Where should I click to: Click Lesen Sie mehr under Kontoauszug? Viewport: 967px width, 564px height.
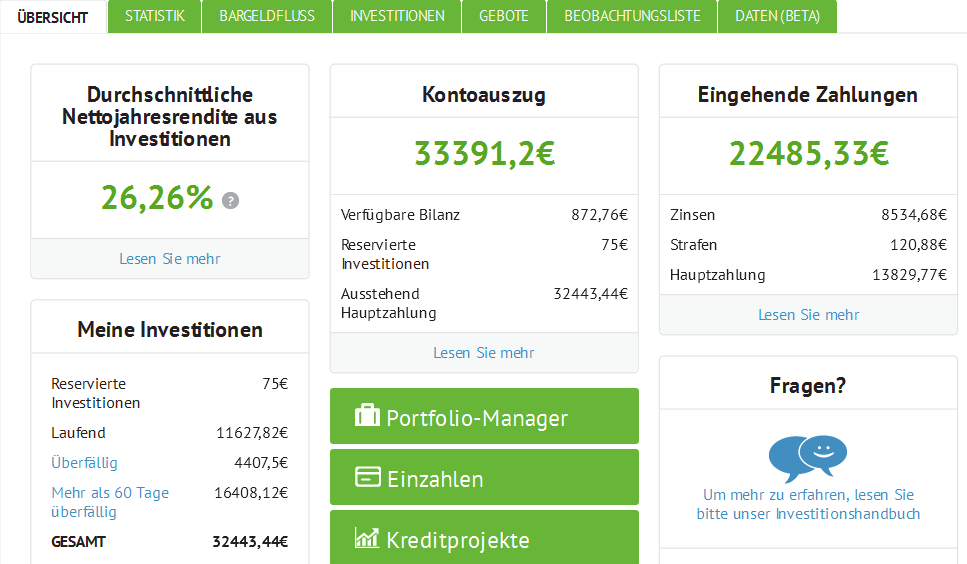coord(484,353)
